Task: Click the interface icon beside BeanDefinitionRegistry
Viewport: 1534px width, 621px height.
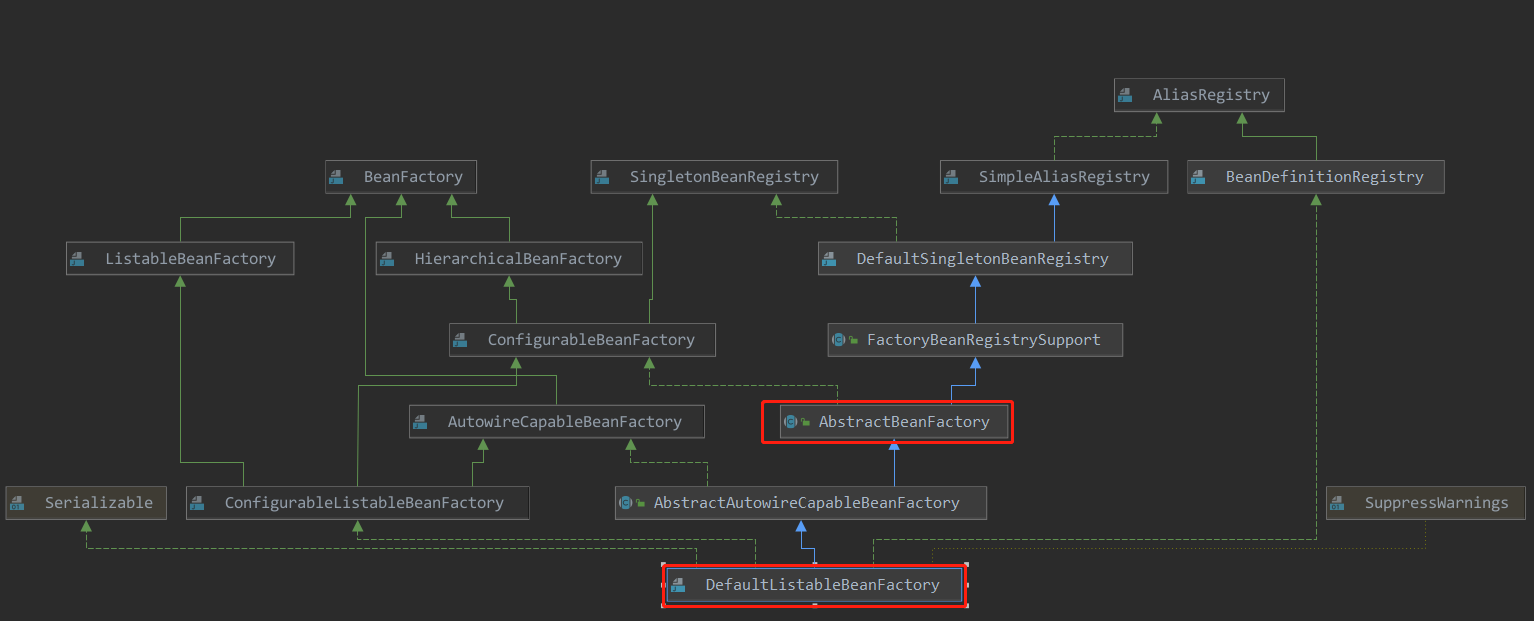Action: 1200,177
